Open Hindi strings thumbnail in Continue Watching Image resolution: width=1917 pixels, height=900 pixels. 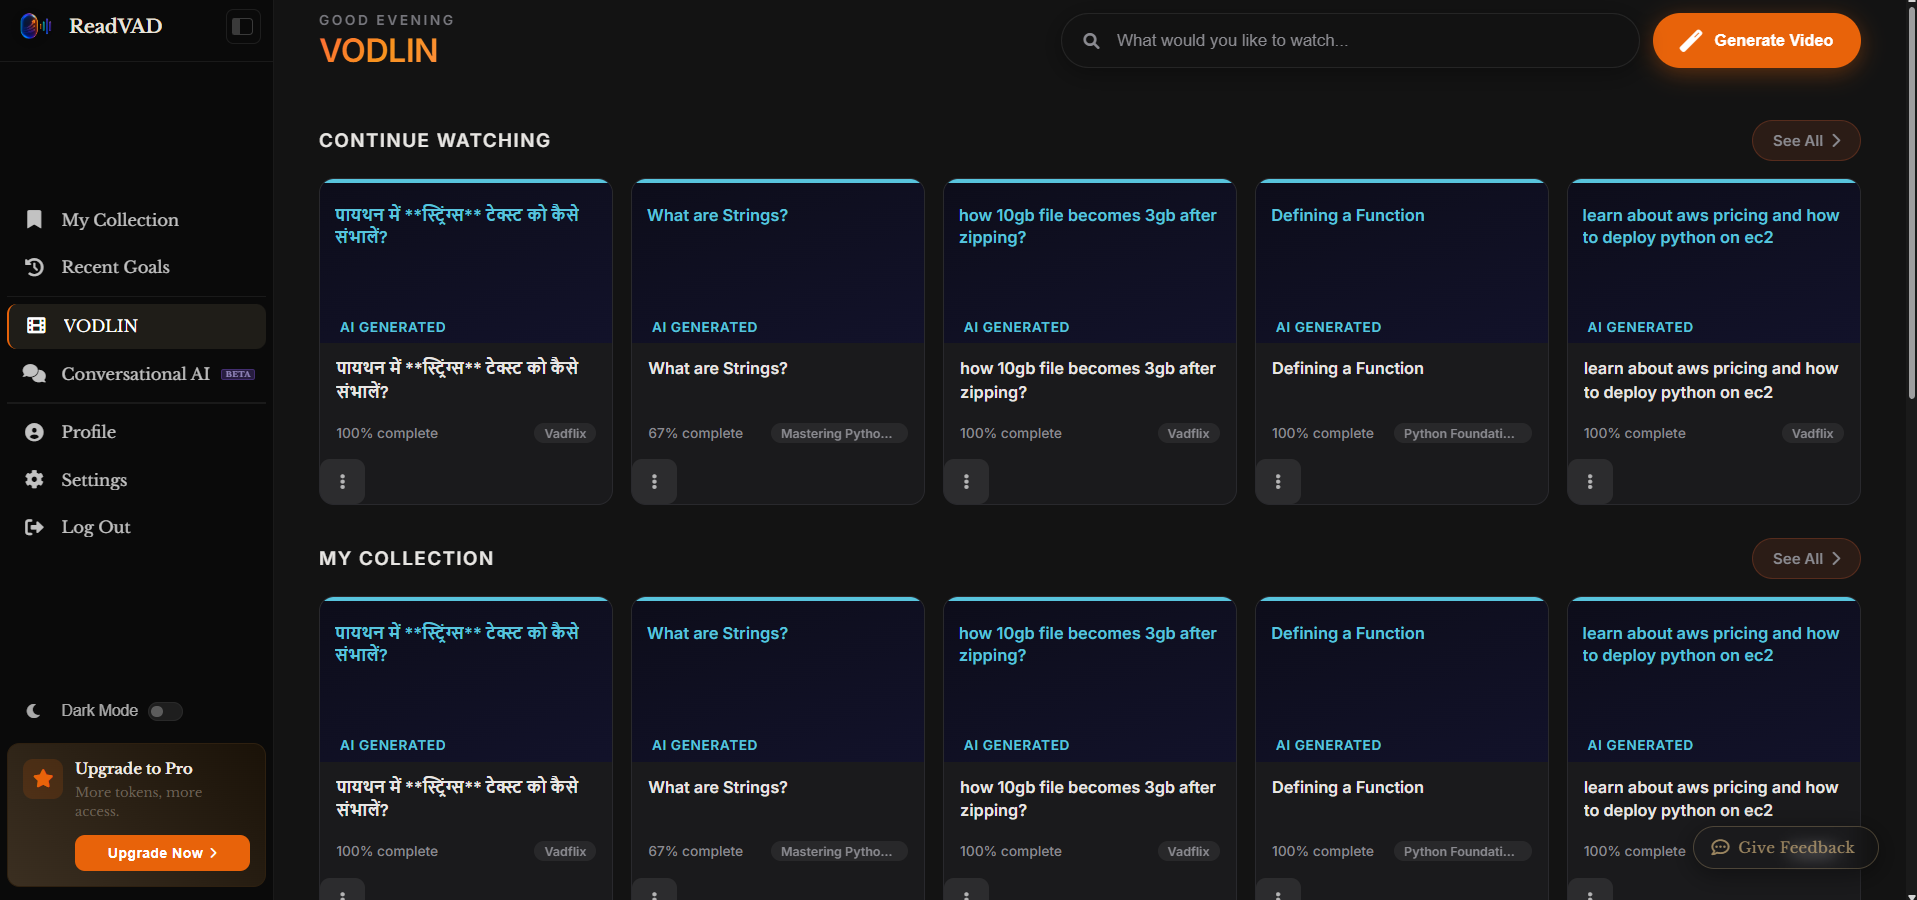pyautogui.click(x=466, y=262)
